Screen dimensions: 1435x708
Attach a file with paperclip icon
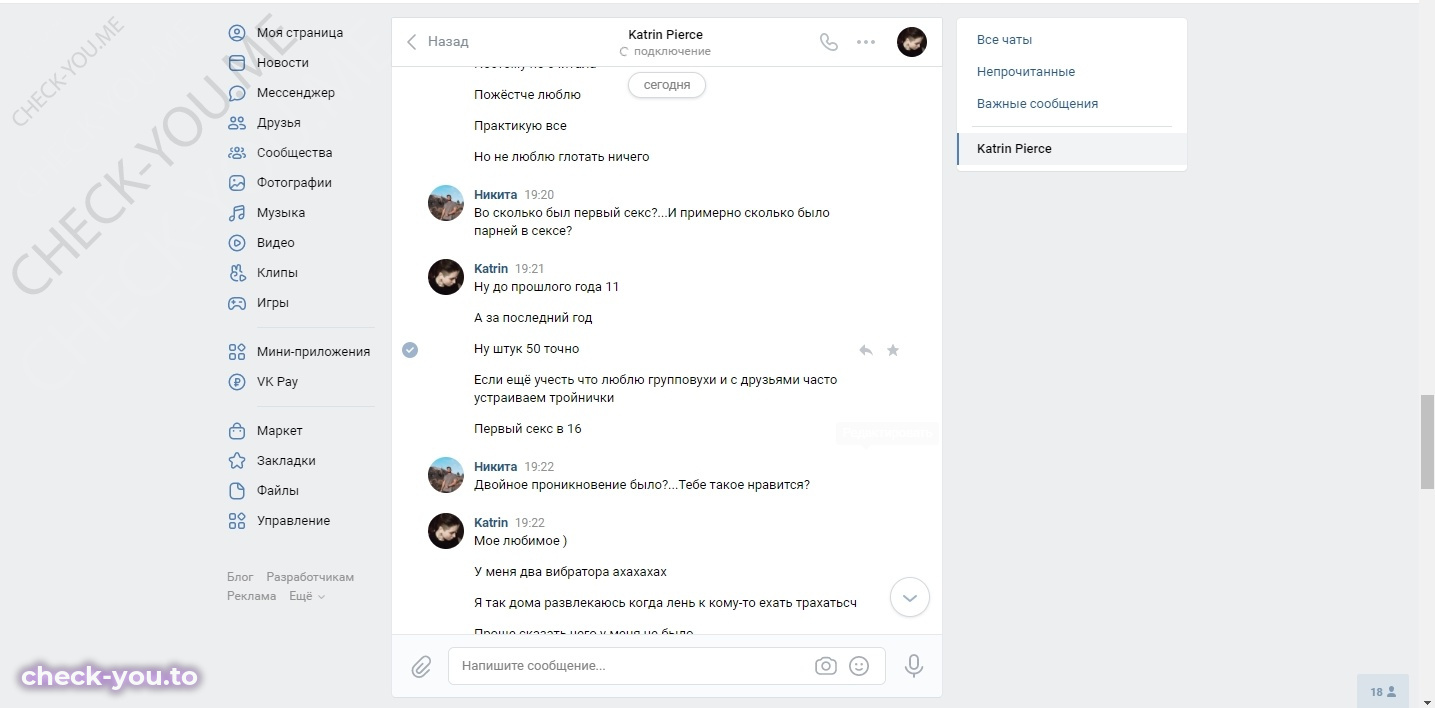[421, 666]
